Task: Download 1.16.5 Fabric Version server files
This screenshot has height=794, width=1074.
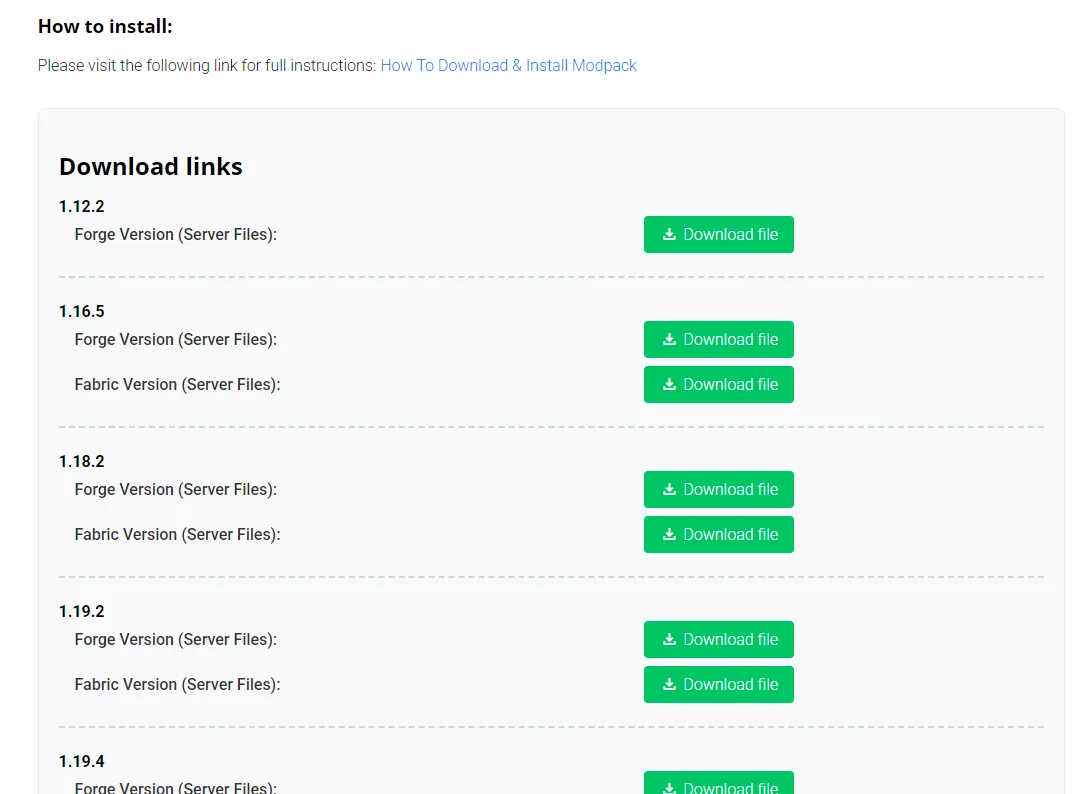Action: coord(719,384)
